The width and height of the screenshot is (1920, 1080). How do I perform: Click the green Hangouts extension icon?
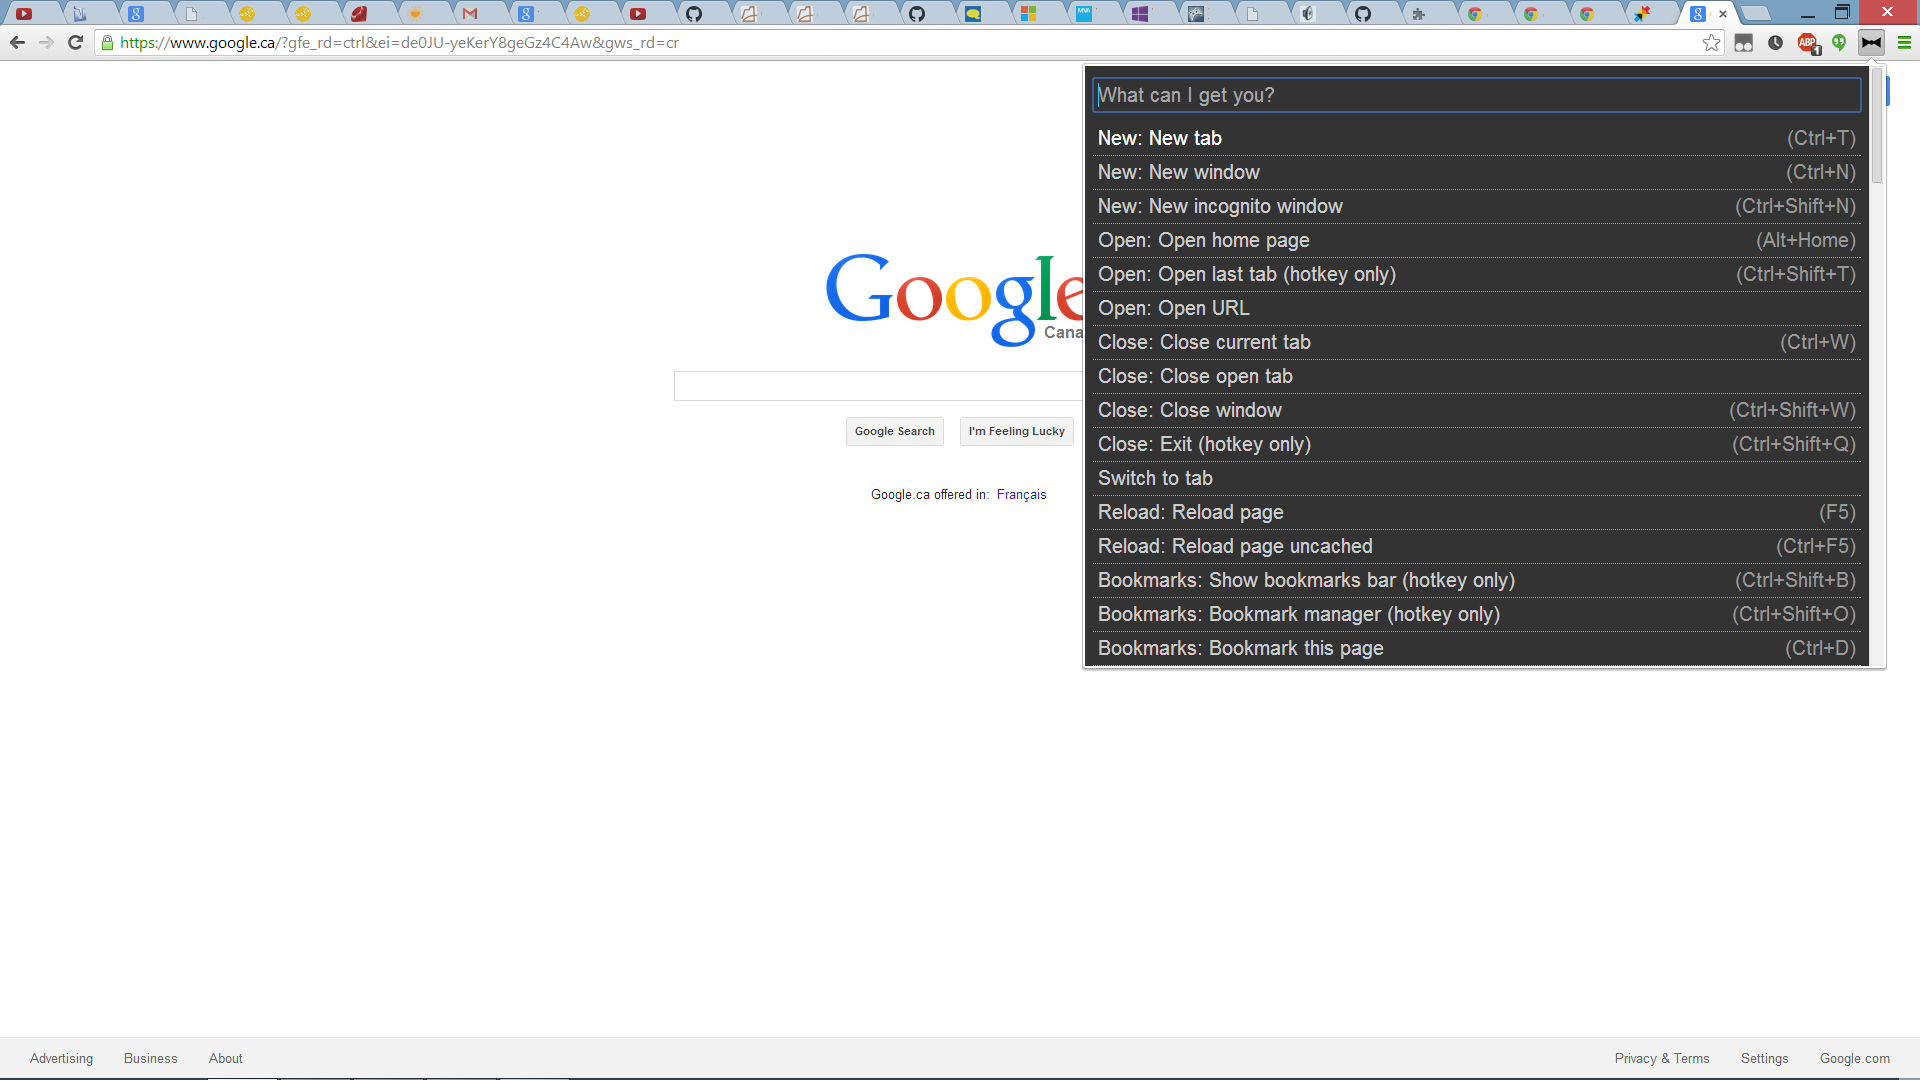point(1839,43)
